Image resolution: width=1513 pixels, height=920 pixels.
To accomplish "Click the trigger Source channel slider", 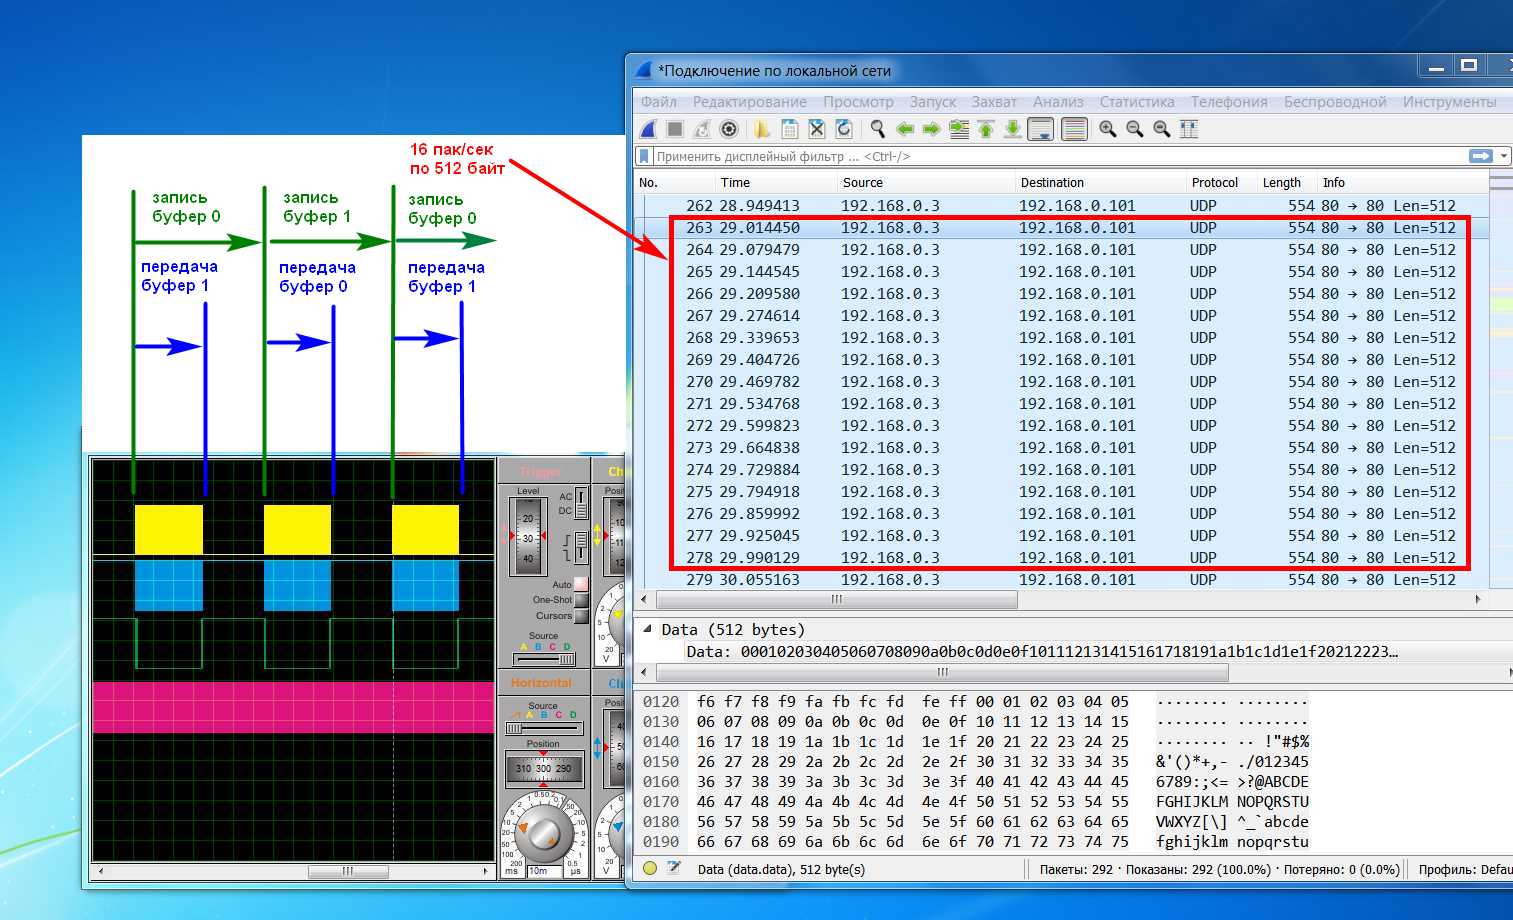I will [x=543, y=659].
